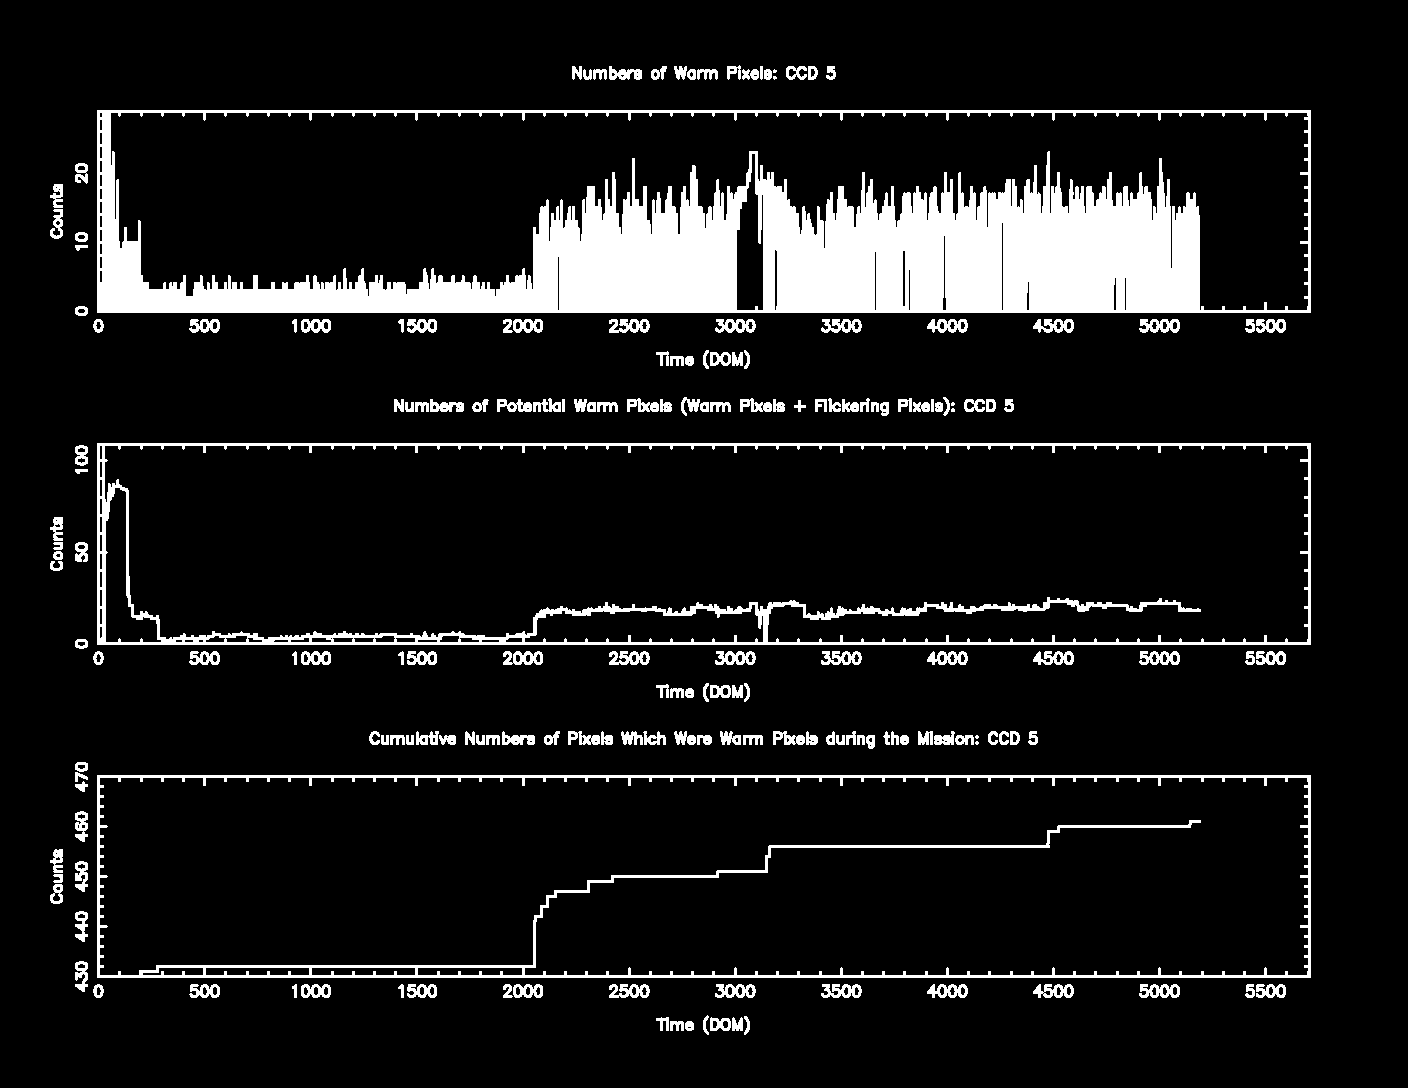Click the early peak in potential warm pixels

click(x=117, y=484)
